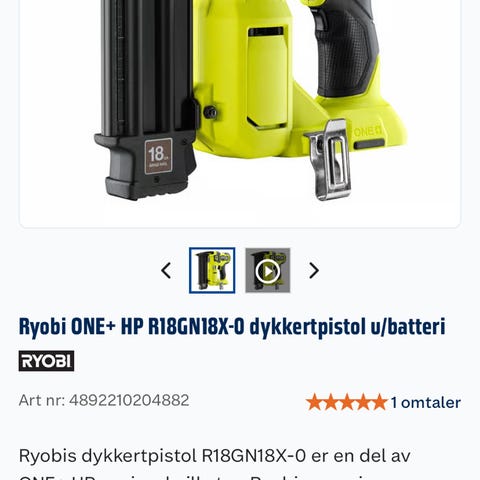Click the 18 gauge label on the magazine
Viewport: 480px width, 480px height.
pyautogui.click(x=158, y=156)
